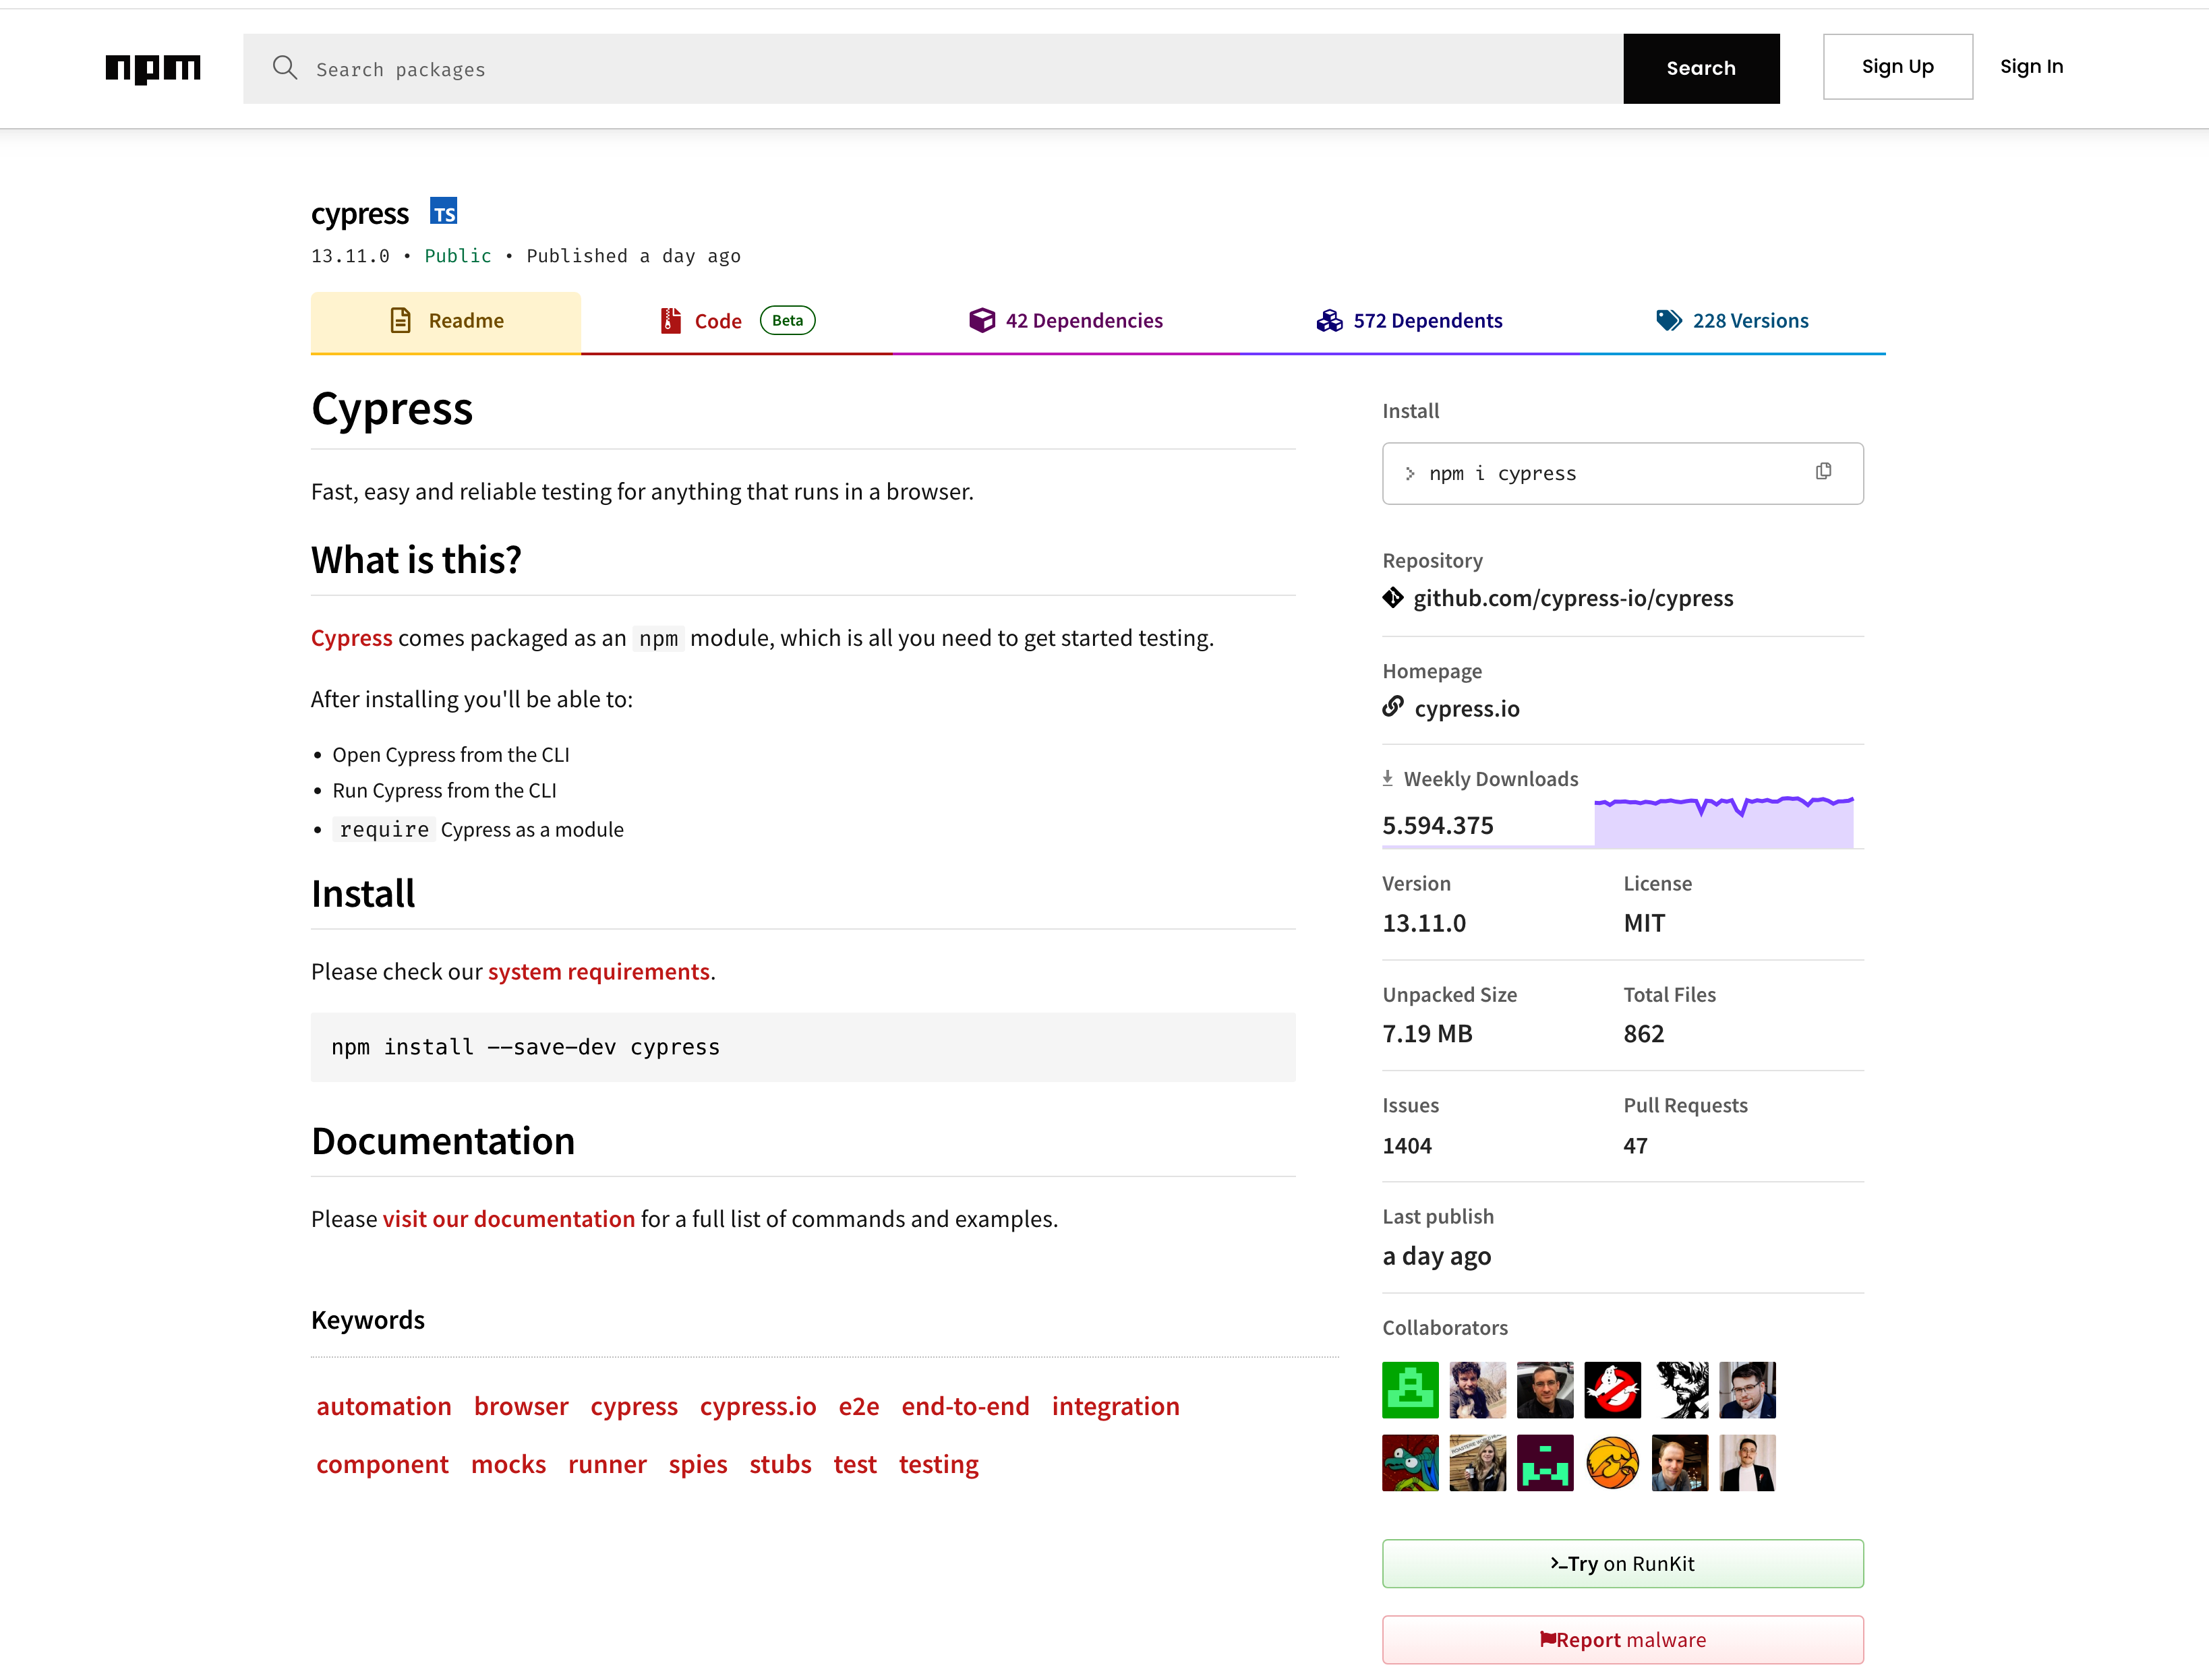The height and width of the screenshot is (1680, 2209).
Task: Click the Readme document icon
Action: (x=401, y=320)
